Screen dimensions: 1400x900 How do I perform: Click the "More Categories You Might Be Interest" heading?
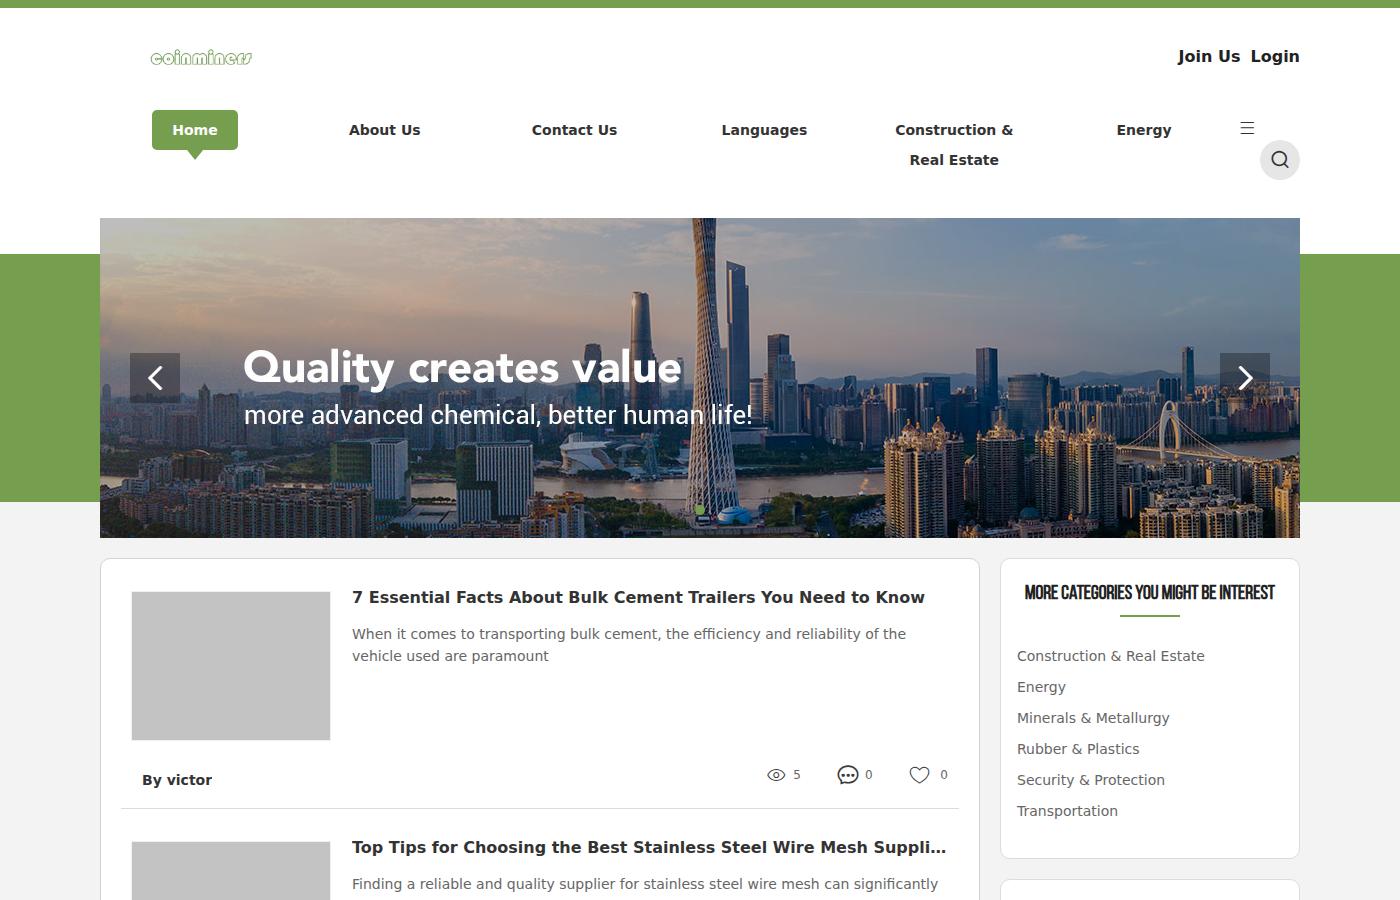[1150, 593]
